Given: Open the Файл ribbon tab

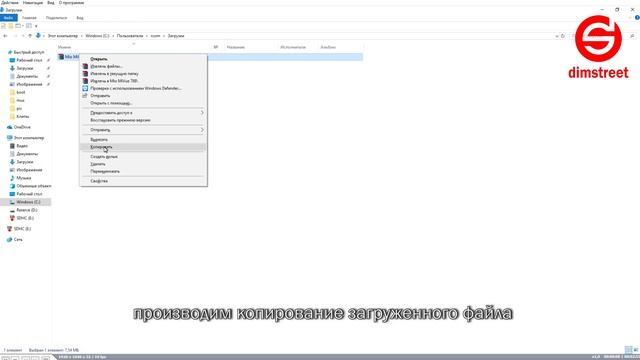Looking at the screenshot, I should [9, 18].
